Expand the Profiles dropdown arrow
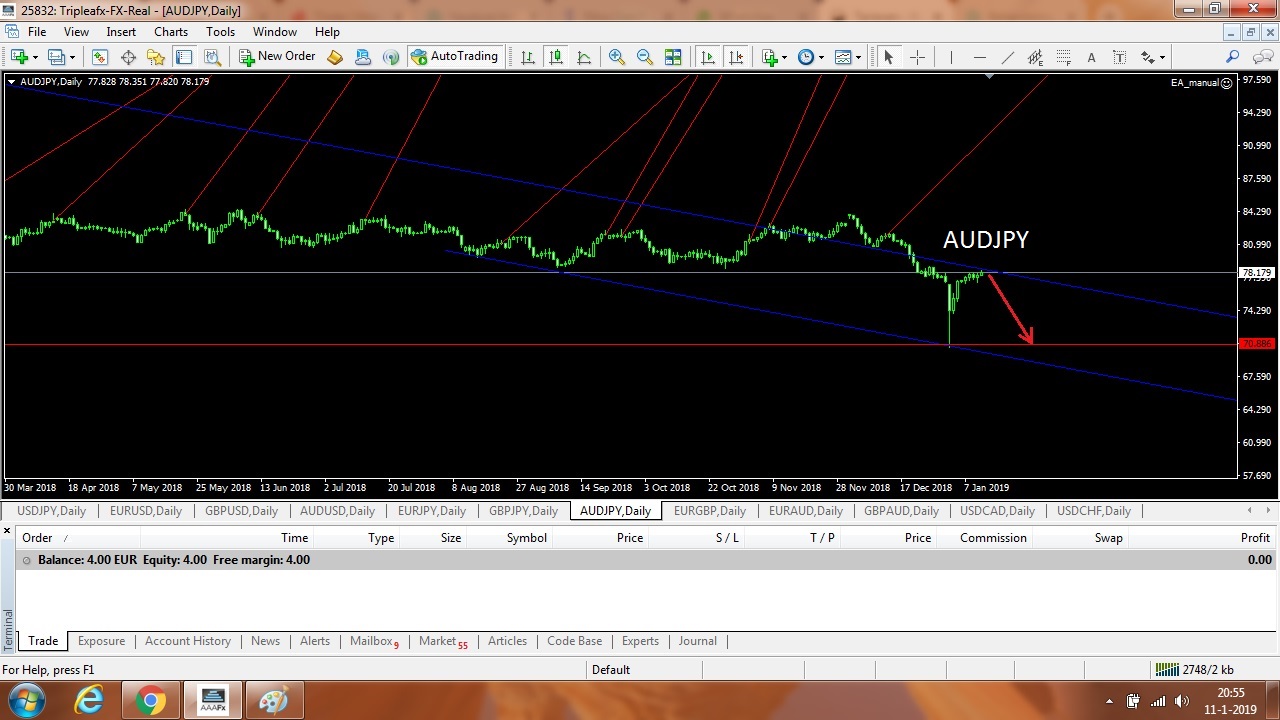This screenshot has width=1280, height=720. tap(72, 57)
